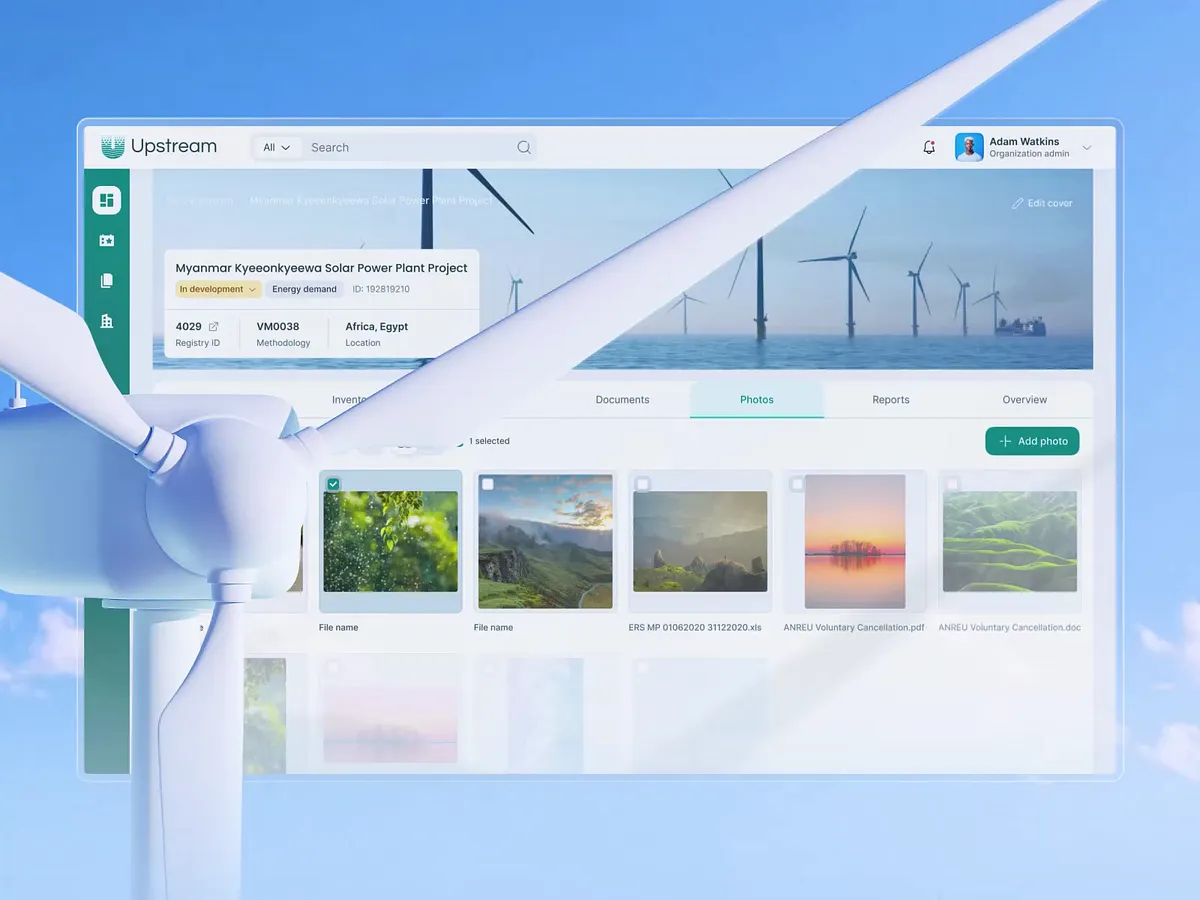Open the Overview tab link
1200x900 pixels.
coord(1024,399)
